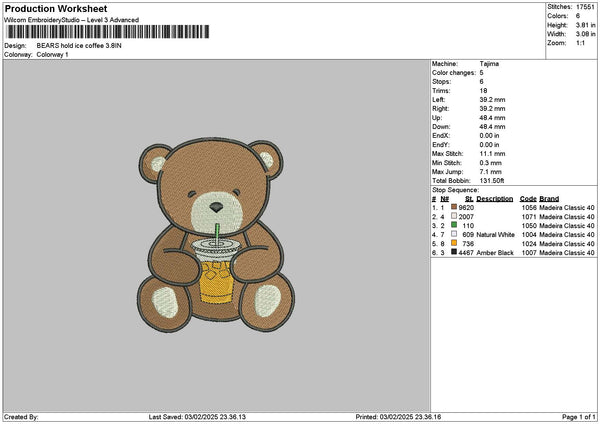Click the black 4467 Amber Black swatch

(x=455, y=253)
